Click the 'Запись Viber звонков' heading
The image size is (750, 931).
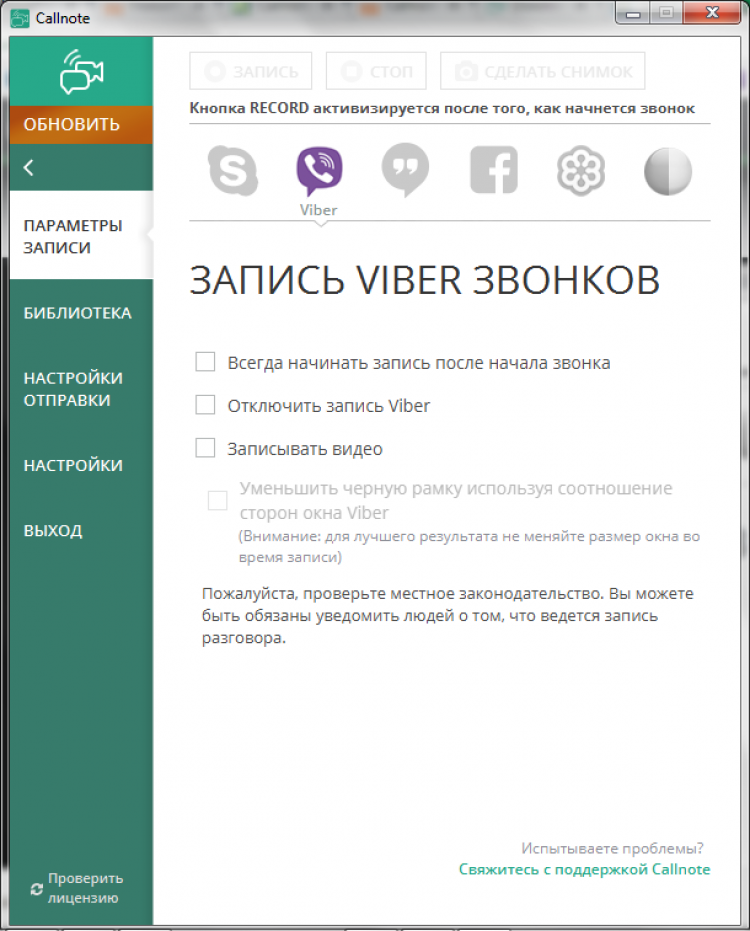tap(425, 280)
